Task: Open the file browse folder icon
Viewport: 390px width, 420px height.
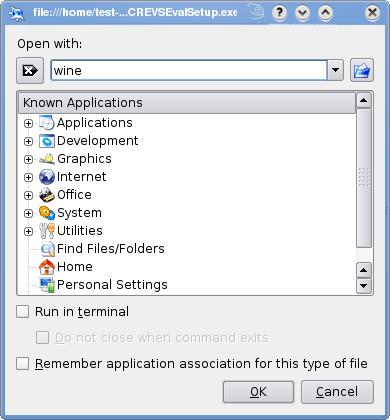Action: coord(362,70)
